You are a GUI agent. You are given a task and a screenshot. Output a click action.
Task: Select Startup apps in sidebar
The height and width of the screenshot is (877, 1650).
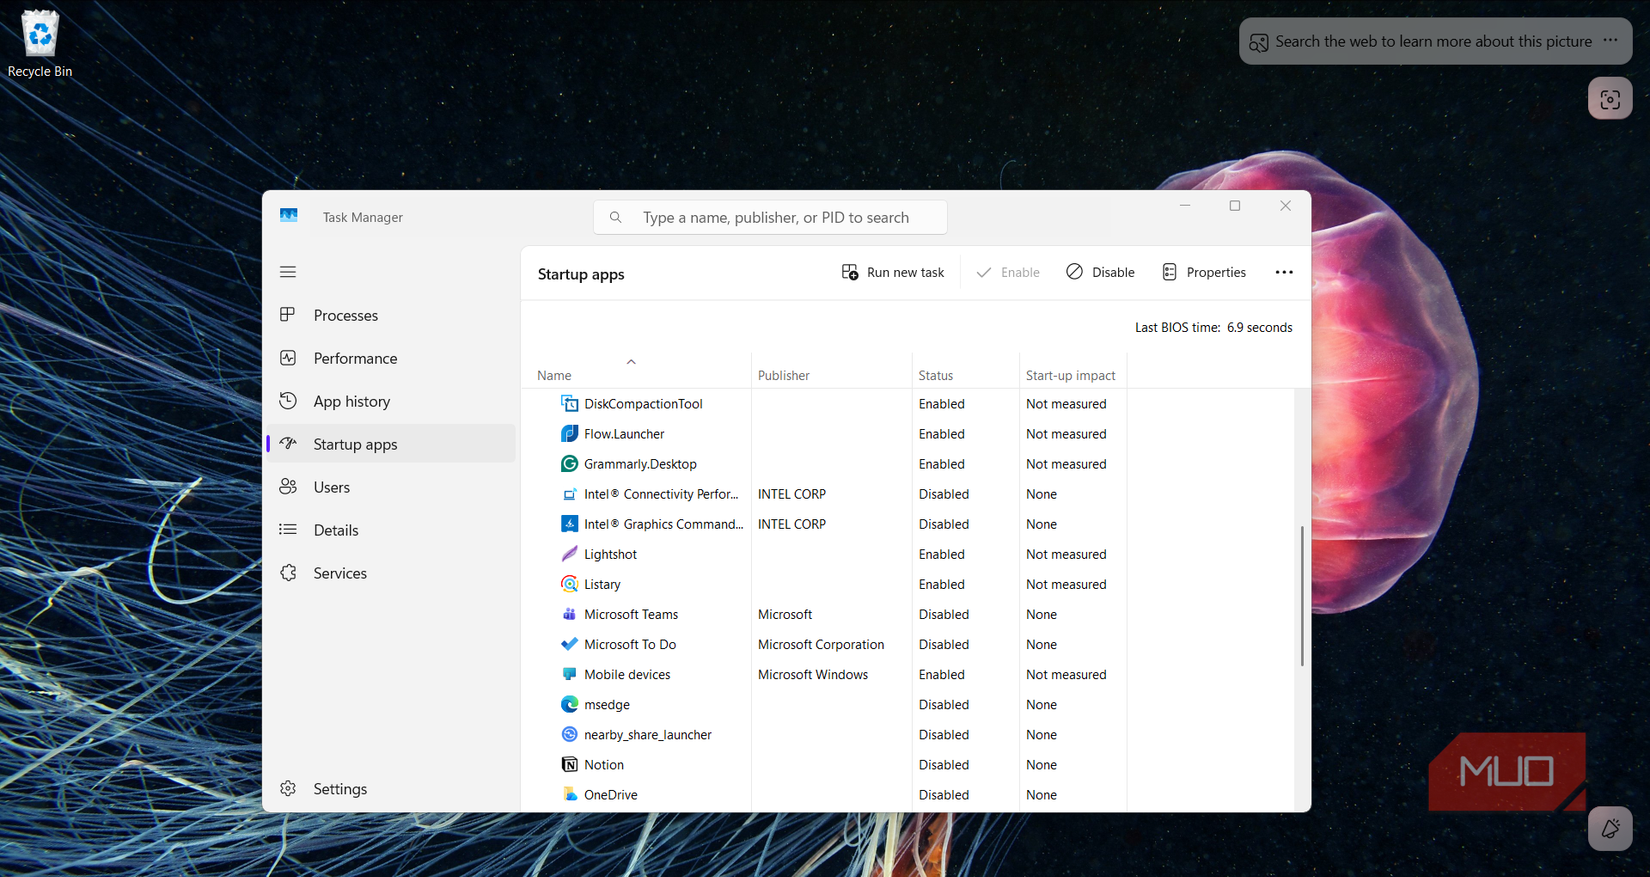(391, 444)
